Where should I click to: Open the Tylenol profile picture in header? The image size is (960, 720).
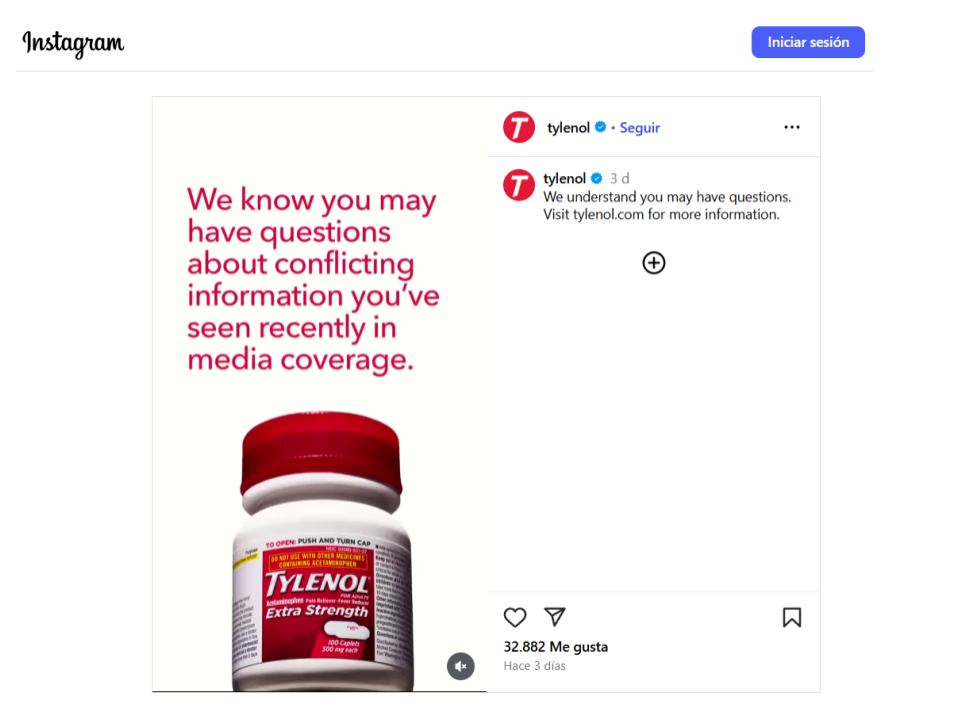(519, 127)
